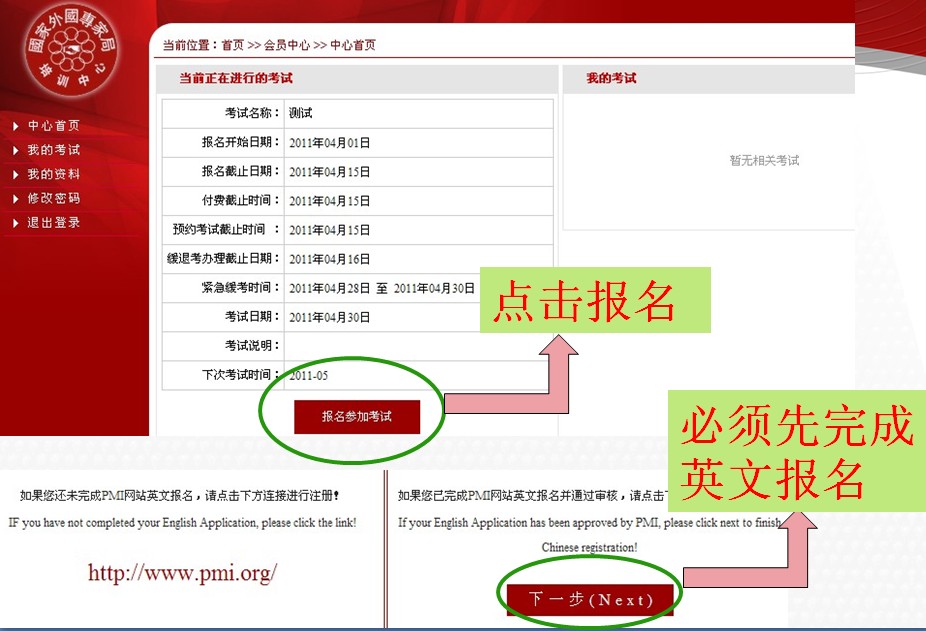Click 首页 in the breadcrumb navigation
The height and width of the screenshot is (631, 926).
click(x=232, y=44)
